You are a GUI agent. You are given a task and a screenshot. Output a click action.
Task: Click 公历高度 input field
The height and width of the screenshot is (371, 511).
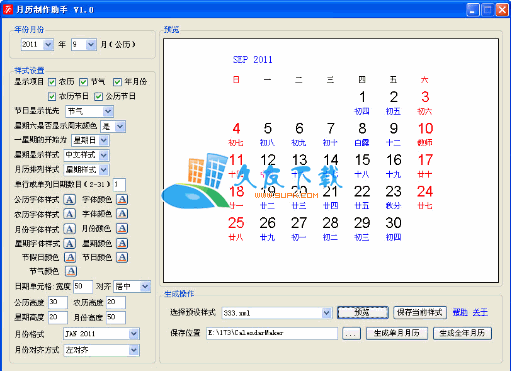click(x=58, y=302)
